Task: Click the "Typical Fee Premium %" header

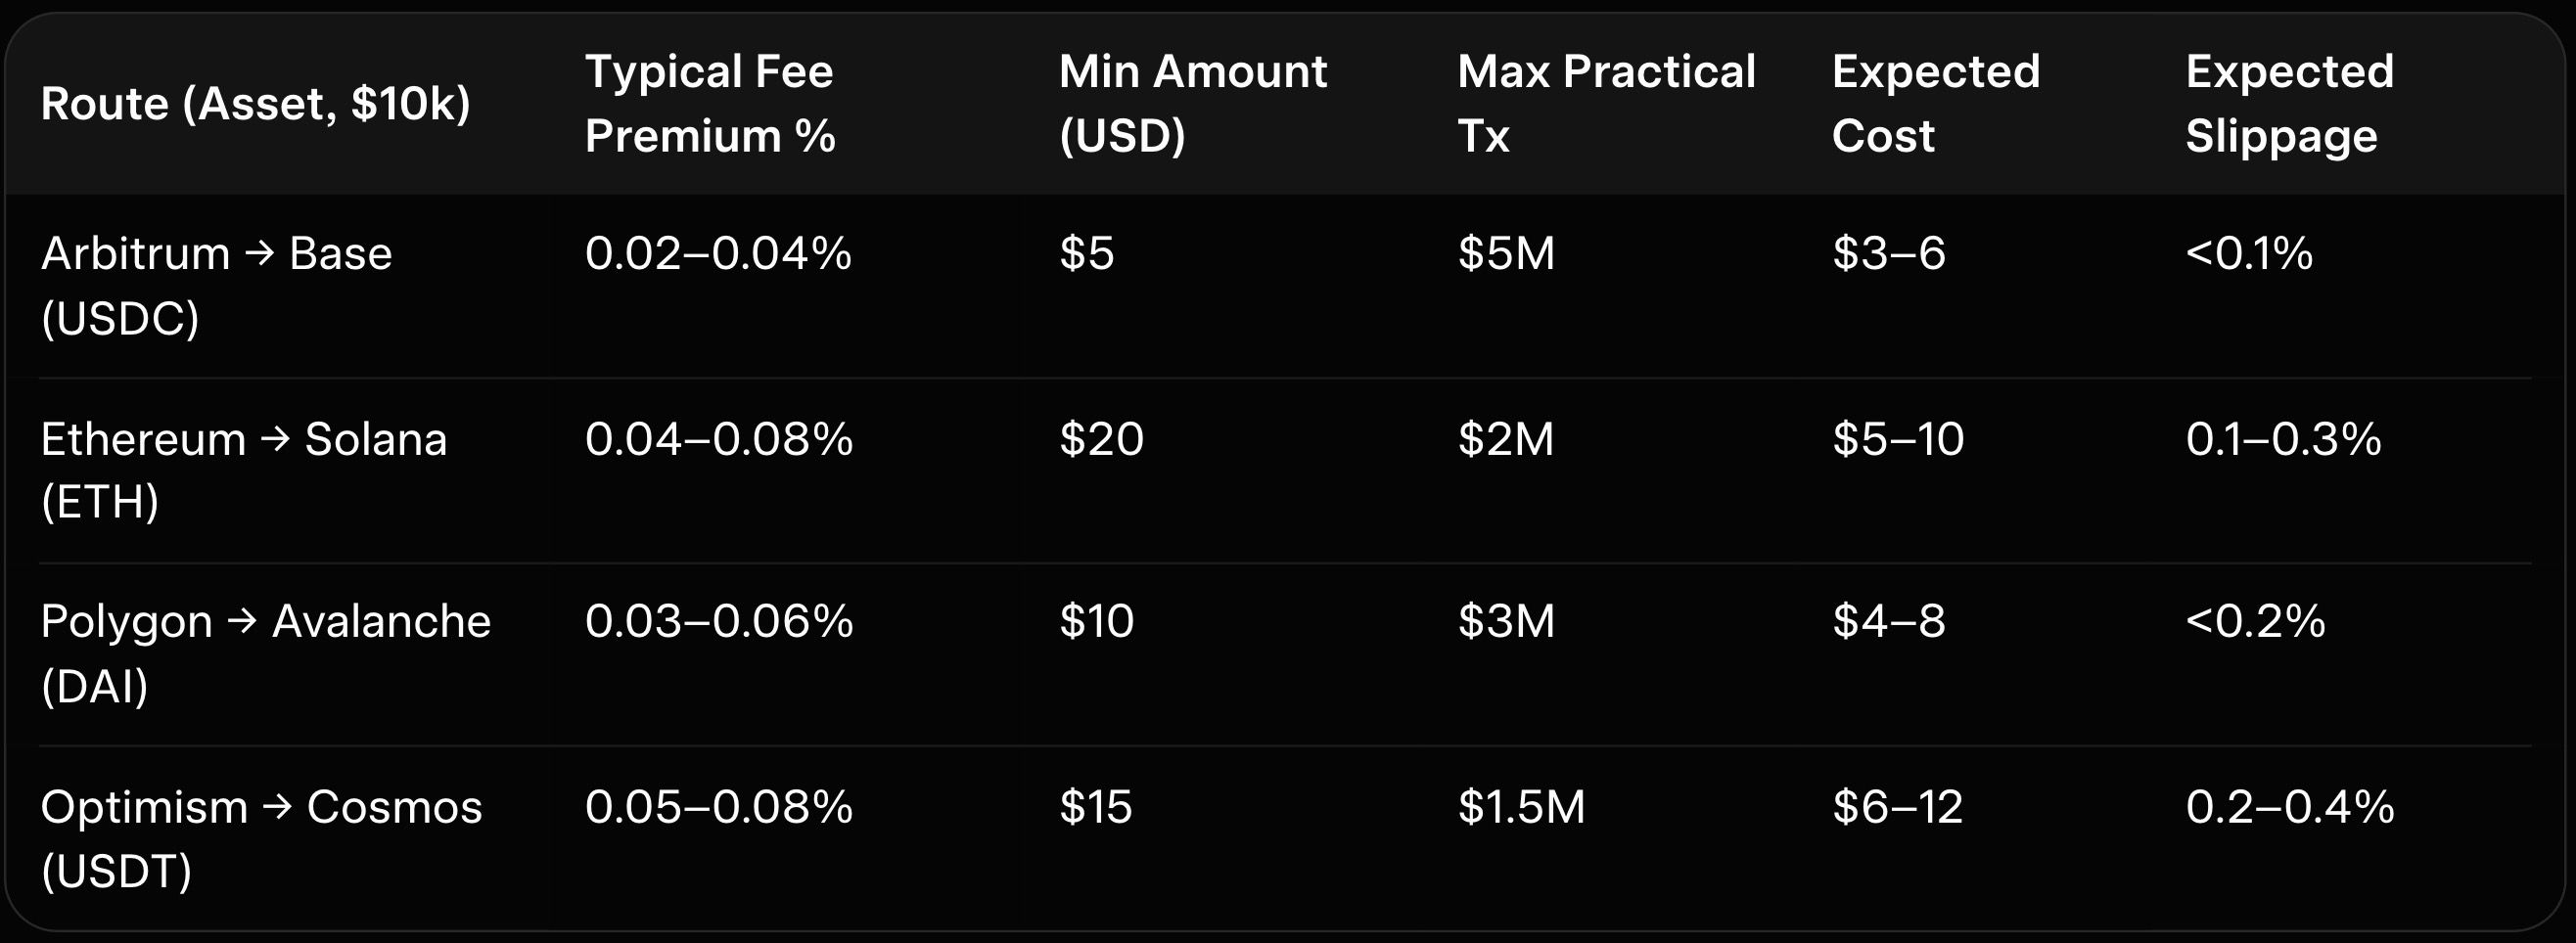Action: click(709, 104)
